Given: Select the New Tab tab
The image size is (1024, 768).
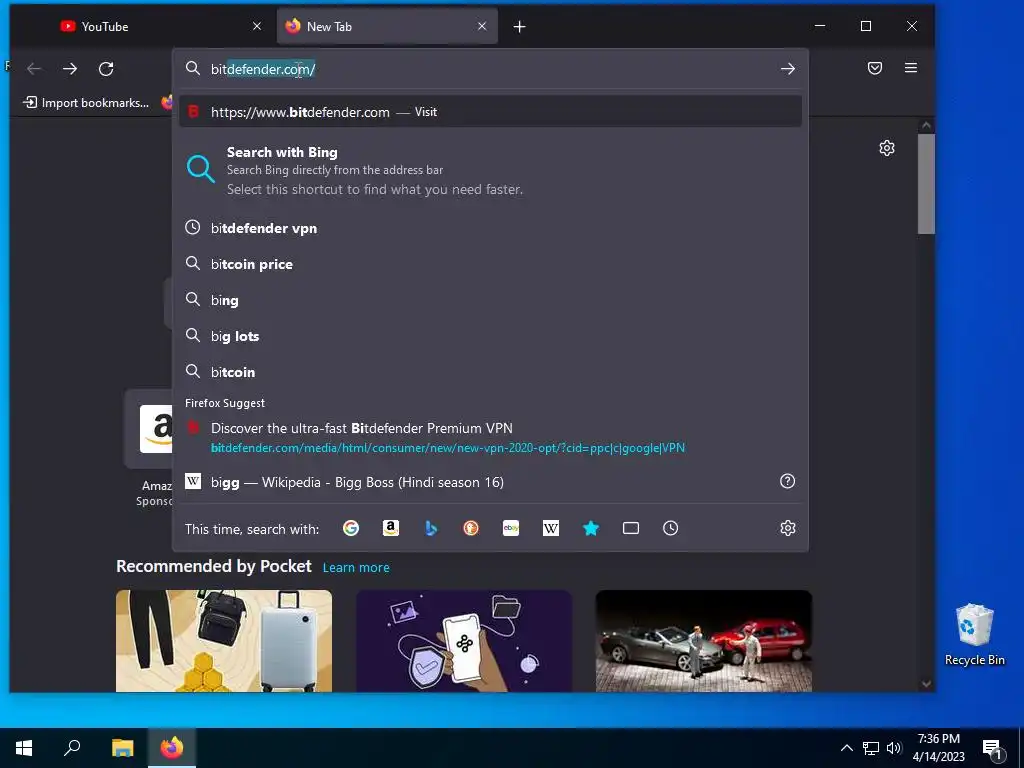Looking at the screenshot, I should pyautogui.click(x=387, y=27).
